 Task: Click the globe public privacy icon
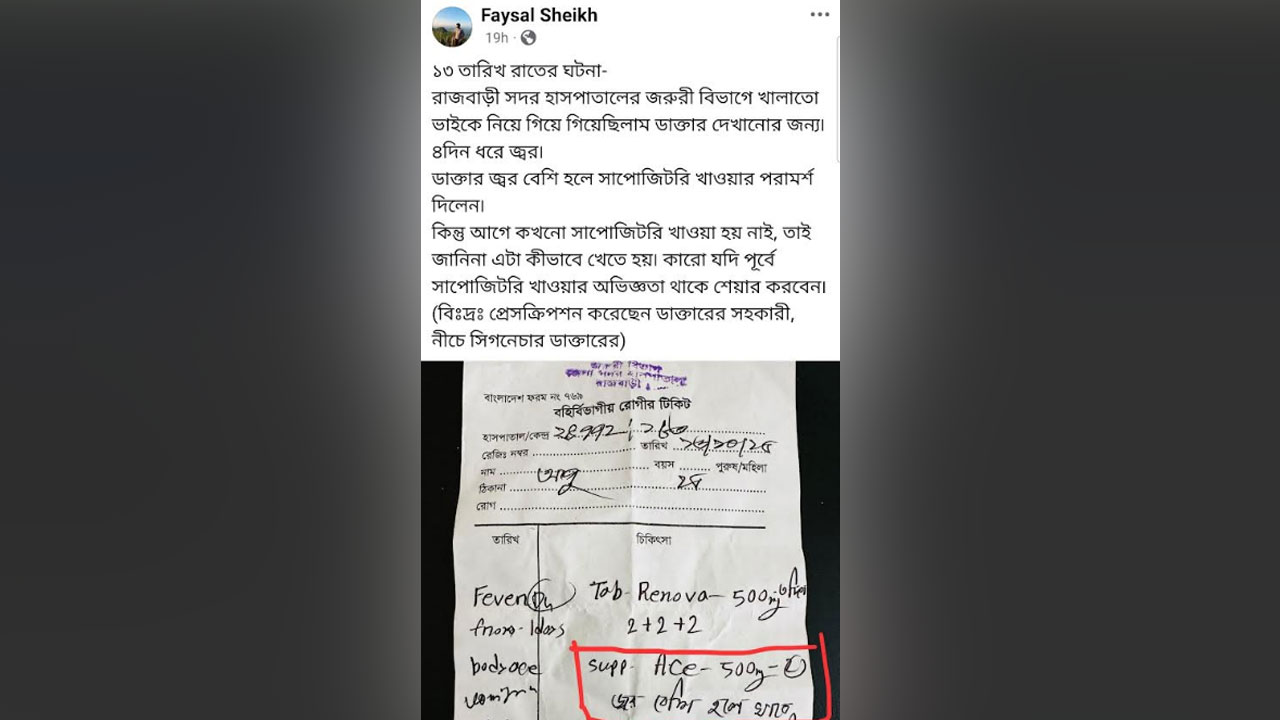(528, 38)
